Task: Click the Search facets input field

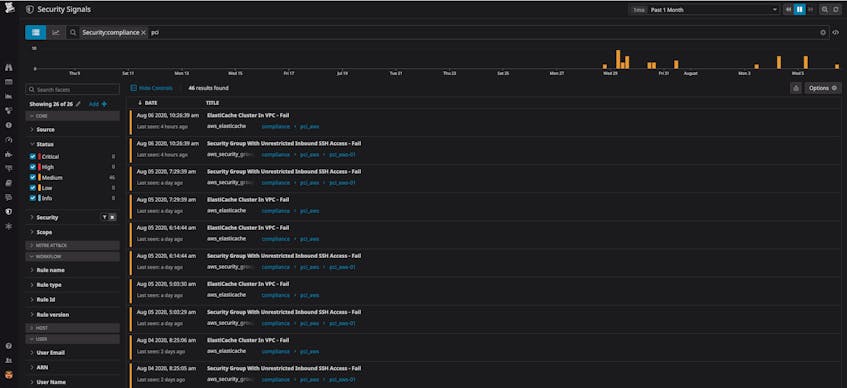Action: pos(73,90)
